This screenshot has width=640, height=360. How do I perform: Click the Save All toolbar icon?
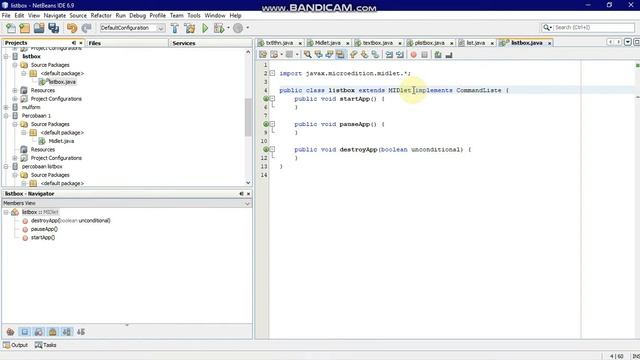click(x=53, y=28)
